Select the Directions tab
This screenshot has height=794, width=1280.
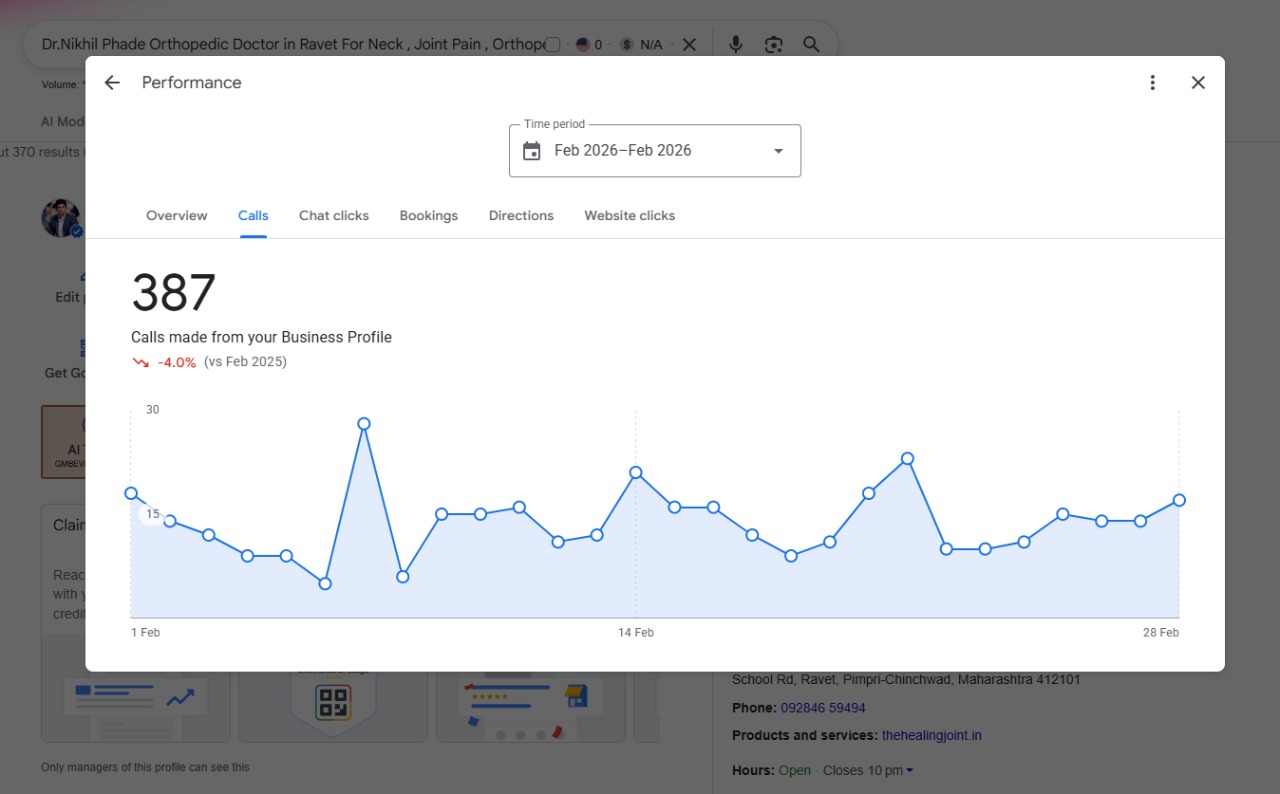(521, 215)
